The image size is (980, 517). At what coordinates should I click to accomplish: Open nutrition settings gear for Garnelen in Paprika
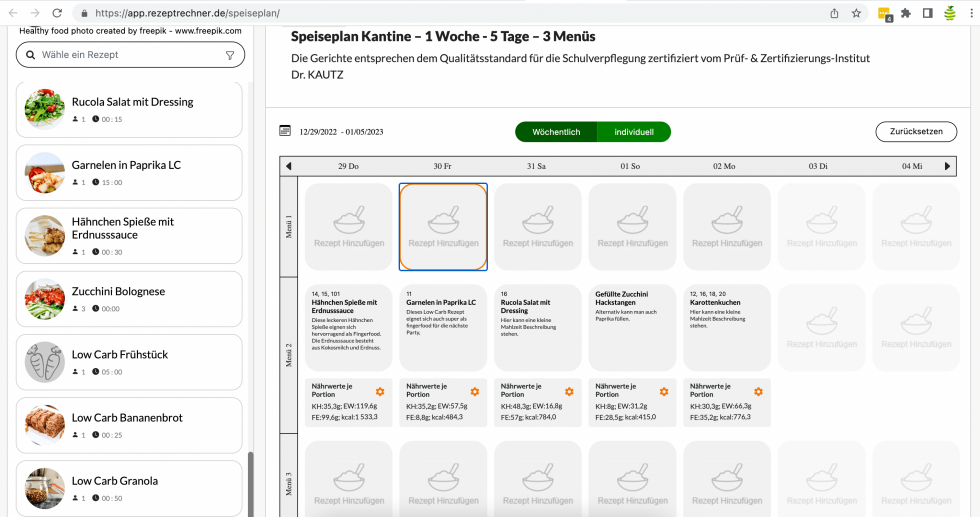point(475,392)
